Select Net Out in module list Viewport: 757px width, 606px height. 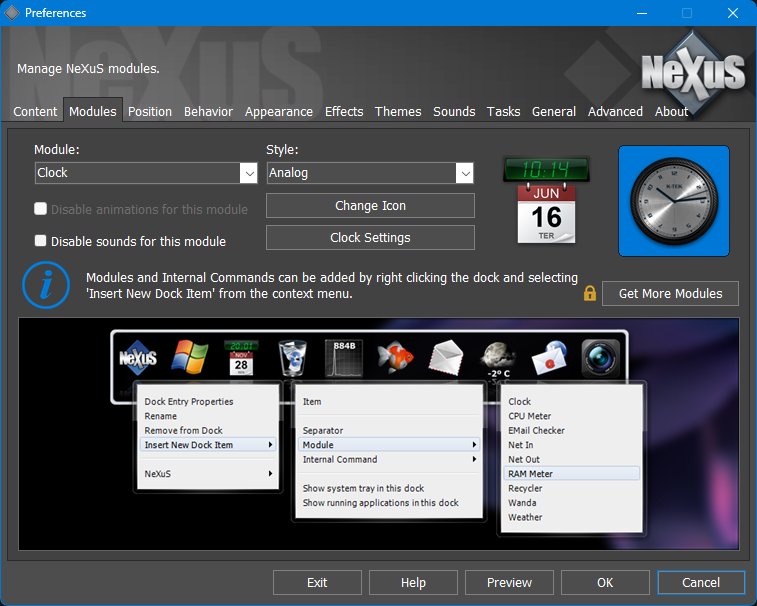[x=572, y=459]
